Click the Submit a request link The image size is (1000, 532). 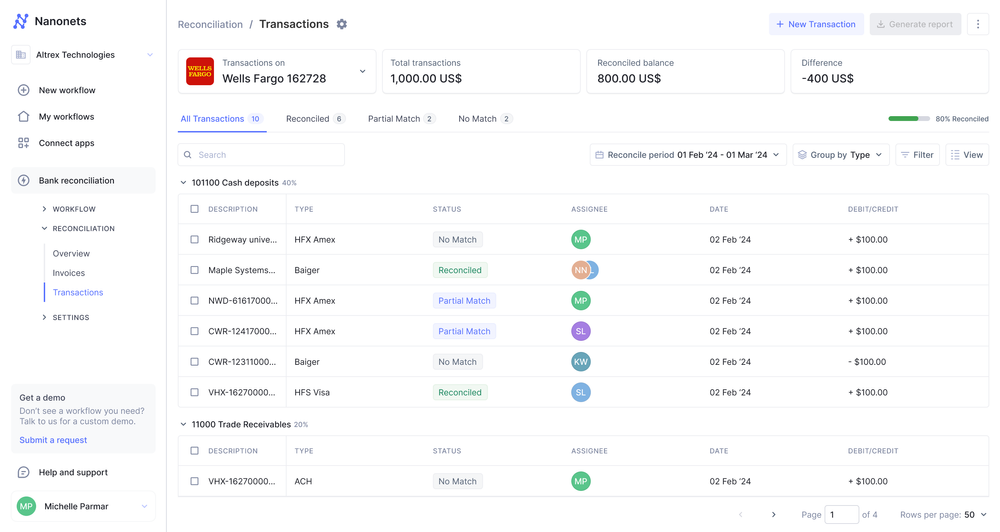click(53, 440)
